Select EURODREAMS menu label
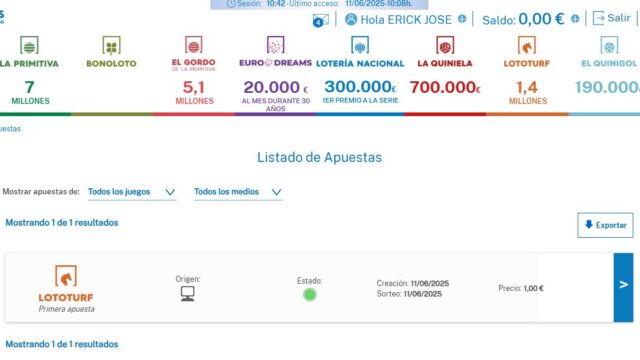Viewport: 640px width, 360px height. [x=276, y=63]
